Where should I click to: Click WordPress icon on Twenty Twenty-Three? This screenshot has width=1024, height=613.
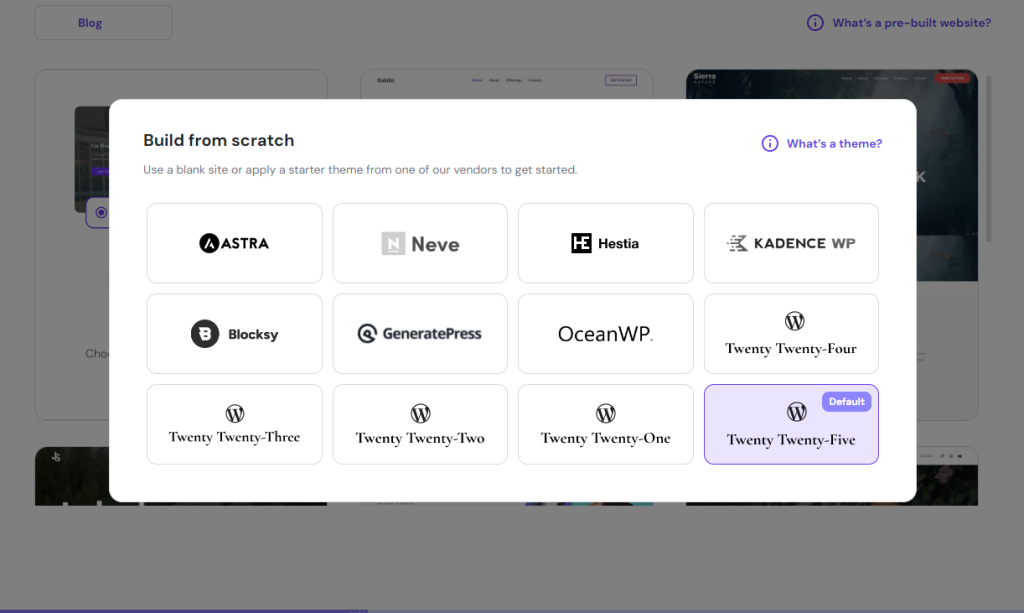(235, 413)
